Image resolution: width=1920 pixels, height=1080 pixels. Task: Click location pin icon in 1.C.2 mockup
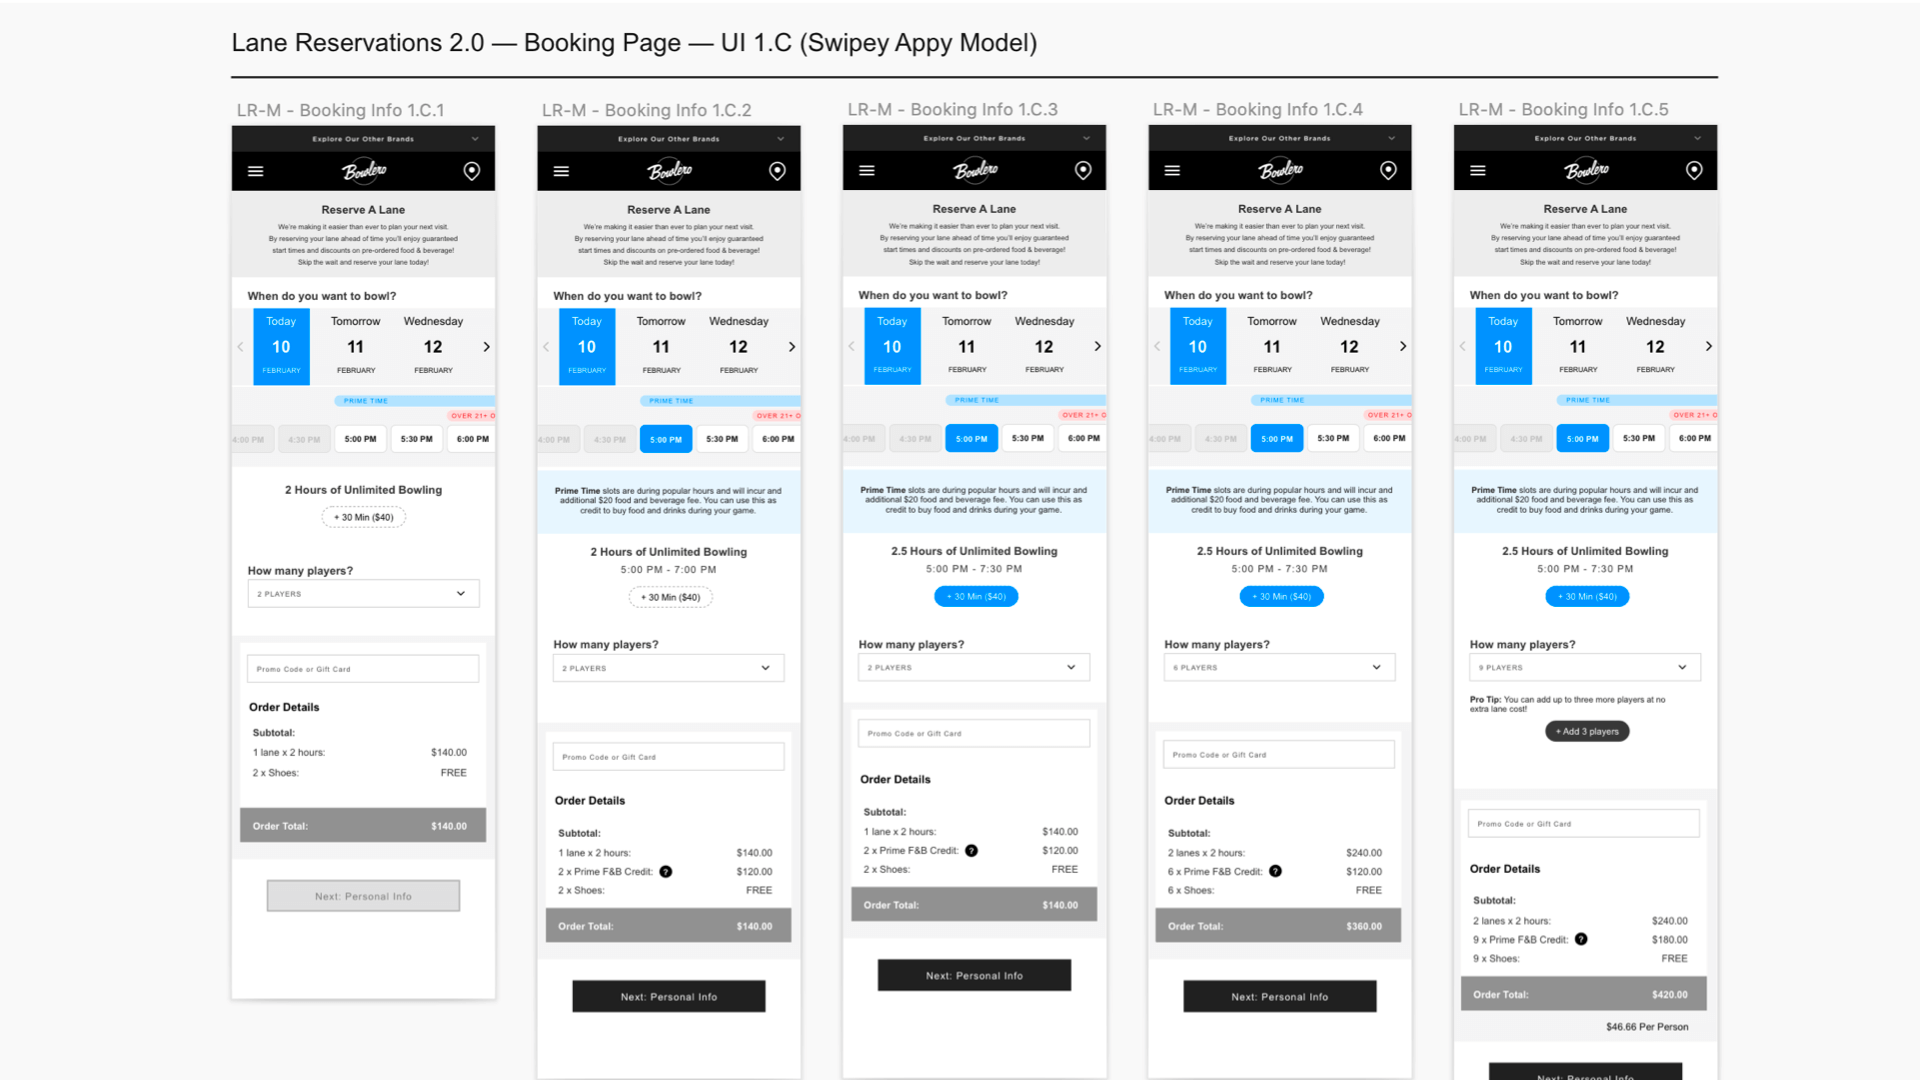point(777,171)
